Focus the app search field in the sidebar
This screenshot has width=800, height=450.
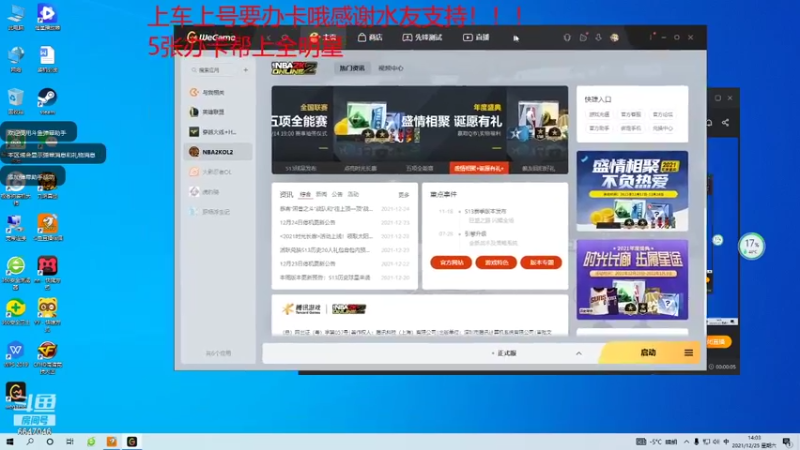tap(214, 70)
